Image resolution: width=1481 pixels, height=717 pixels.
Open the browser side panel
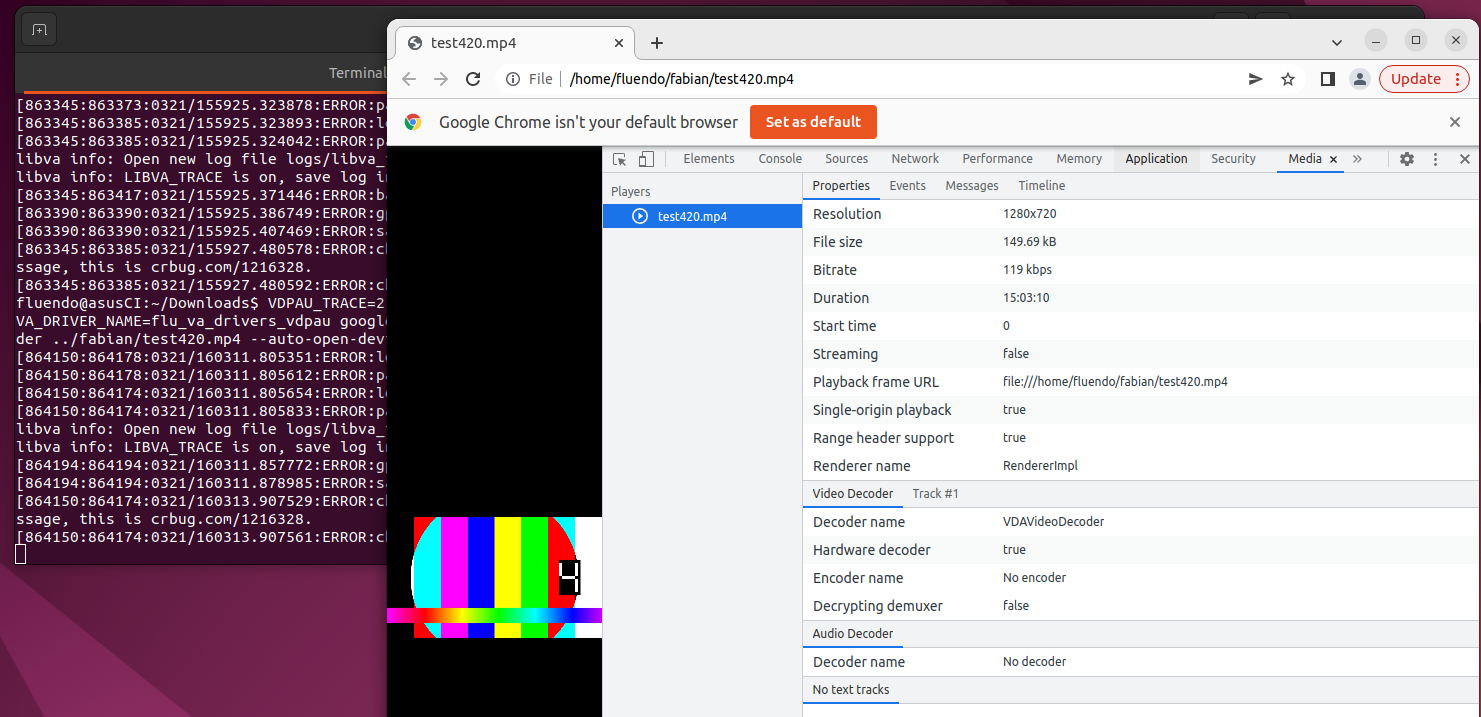pos(1327,78)
